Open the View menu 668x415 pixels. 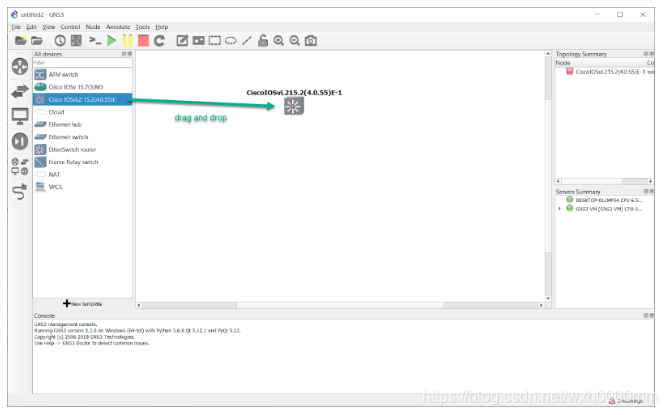click(49, 27)
